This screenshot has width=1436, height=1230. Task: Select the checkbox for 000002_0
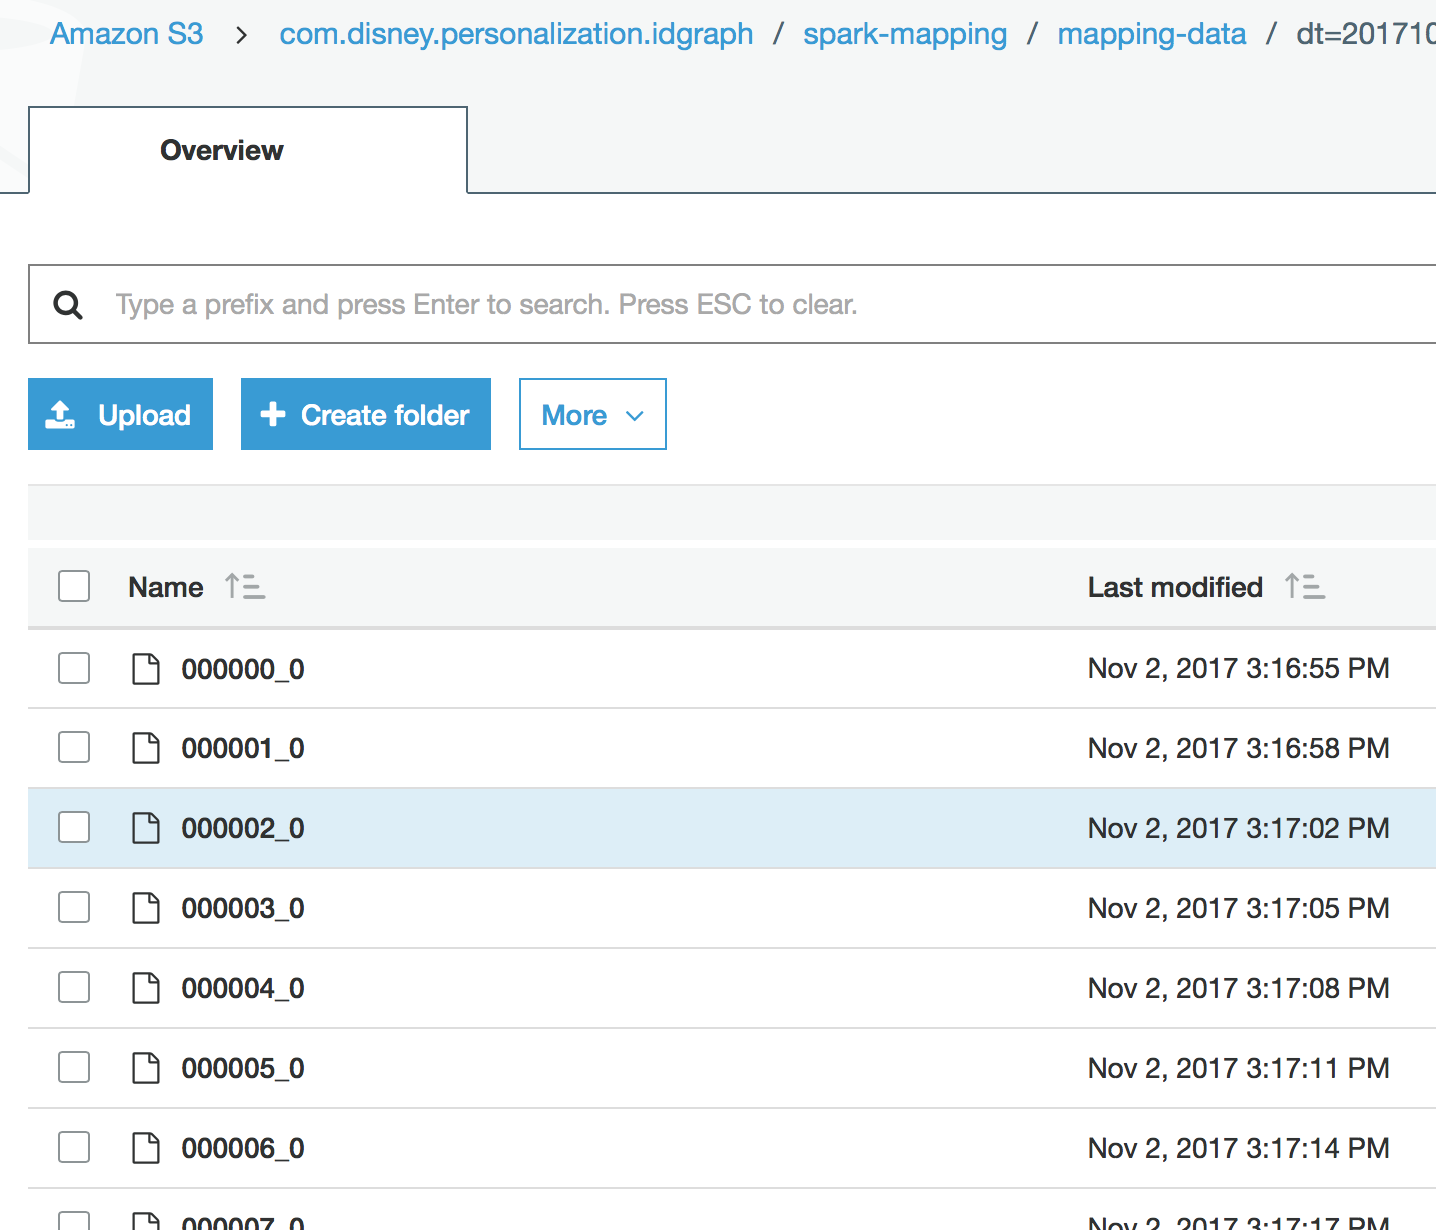pyautogui.click(x=74, y=828)
